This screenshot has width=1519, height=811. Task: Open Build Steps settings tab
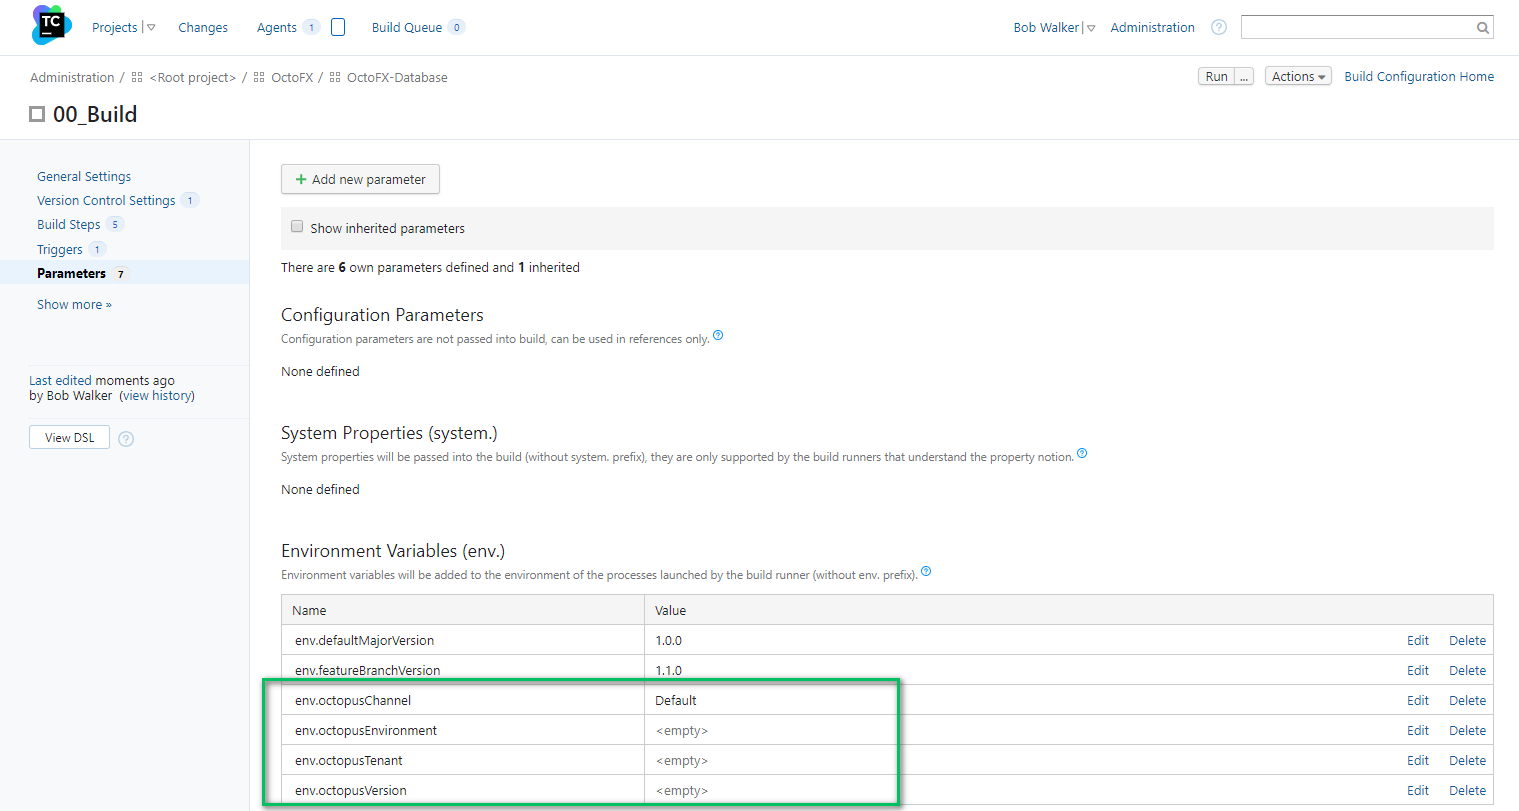tap(69, 225)
